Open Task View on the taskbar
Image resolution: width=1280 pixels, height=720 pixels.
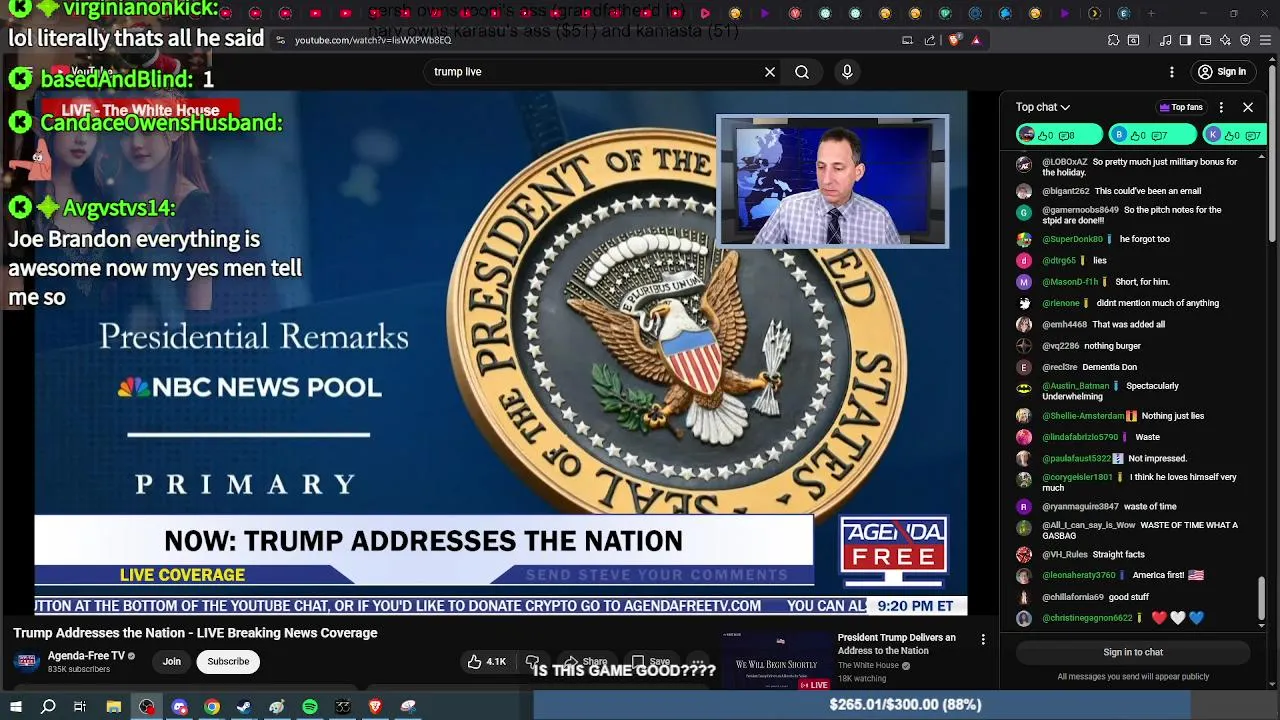pyautogui.click(x=80, y=706)
